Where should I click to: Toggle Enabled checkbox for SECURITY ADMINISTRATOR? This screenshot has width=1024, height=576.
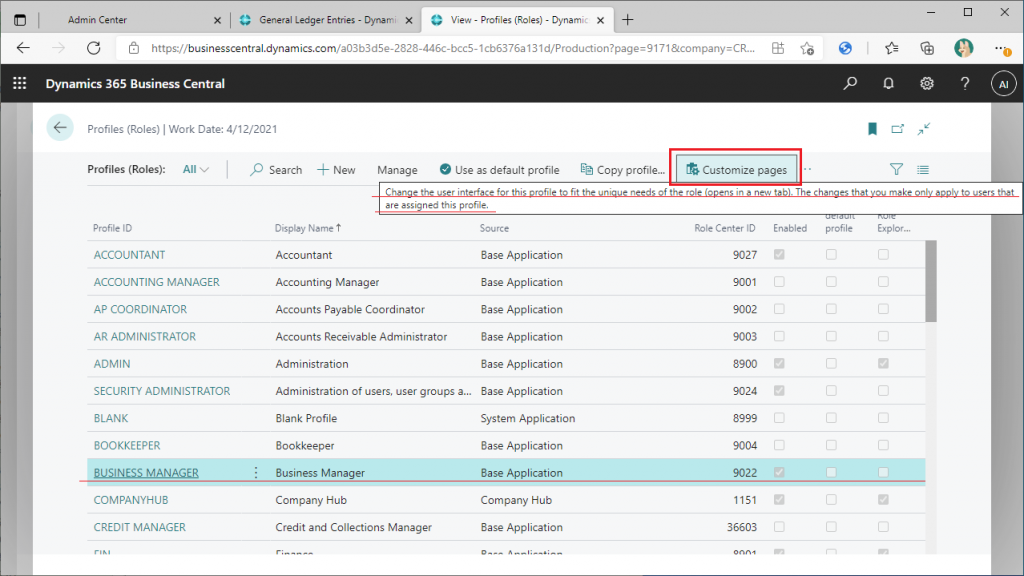click(x=779, y=391)
